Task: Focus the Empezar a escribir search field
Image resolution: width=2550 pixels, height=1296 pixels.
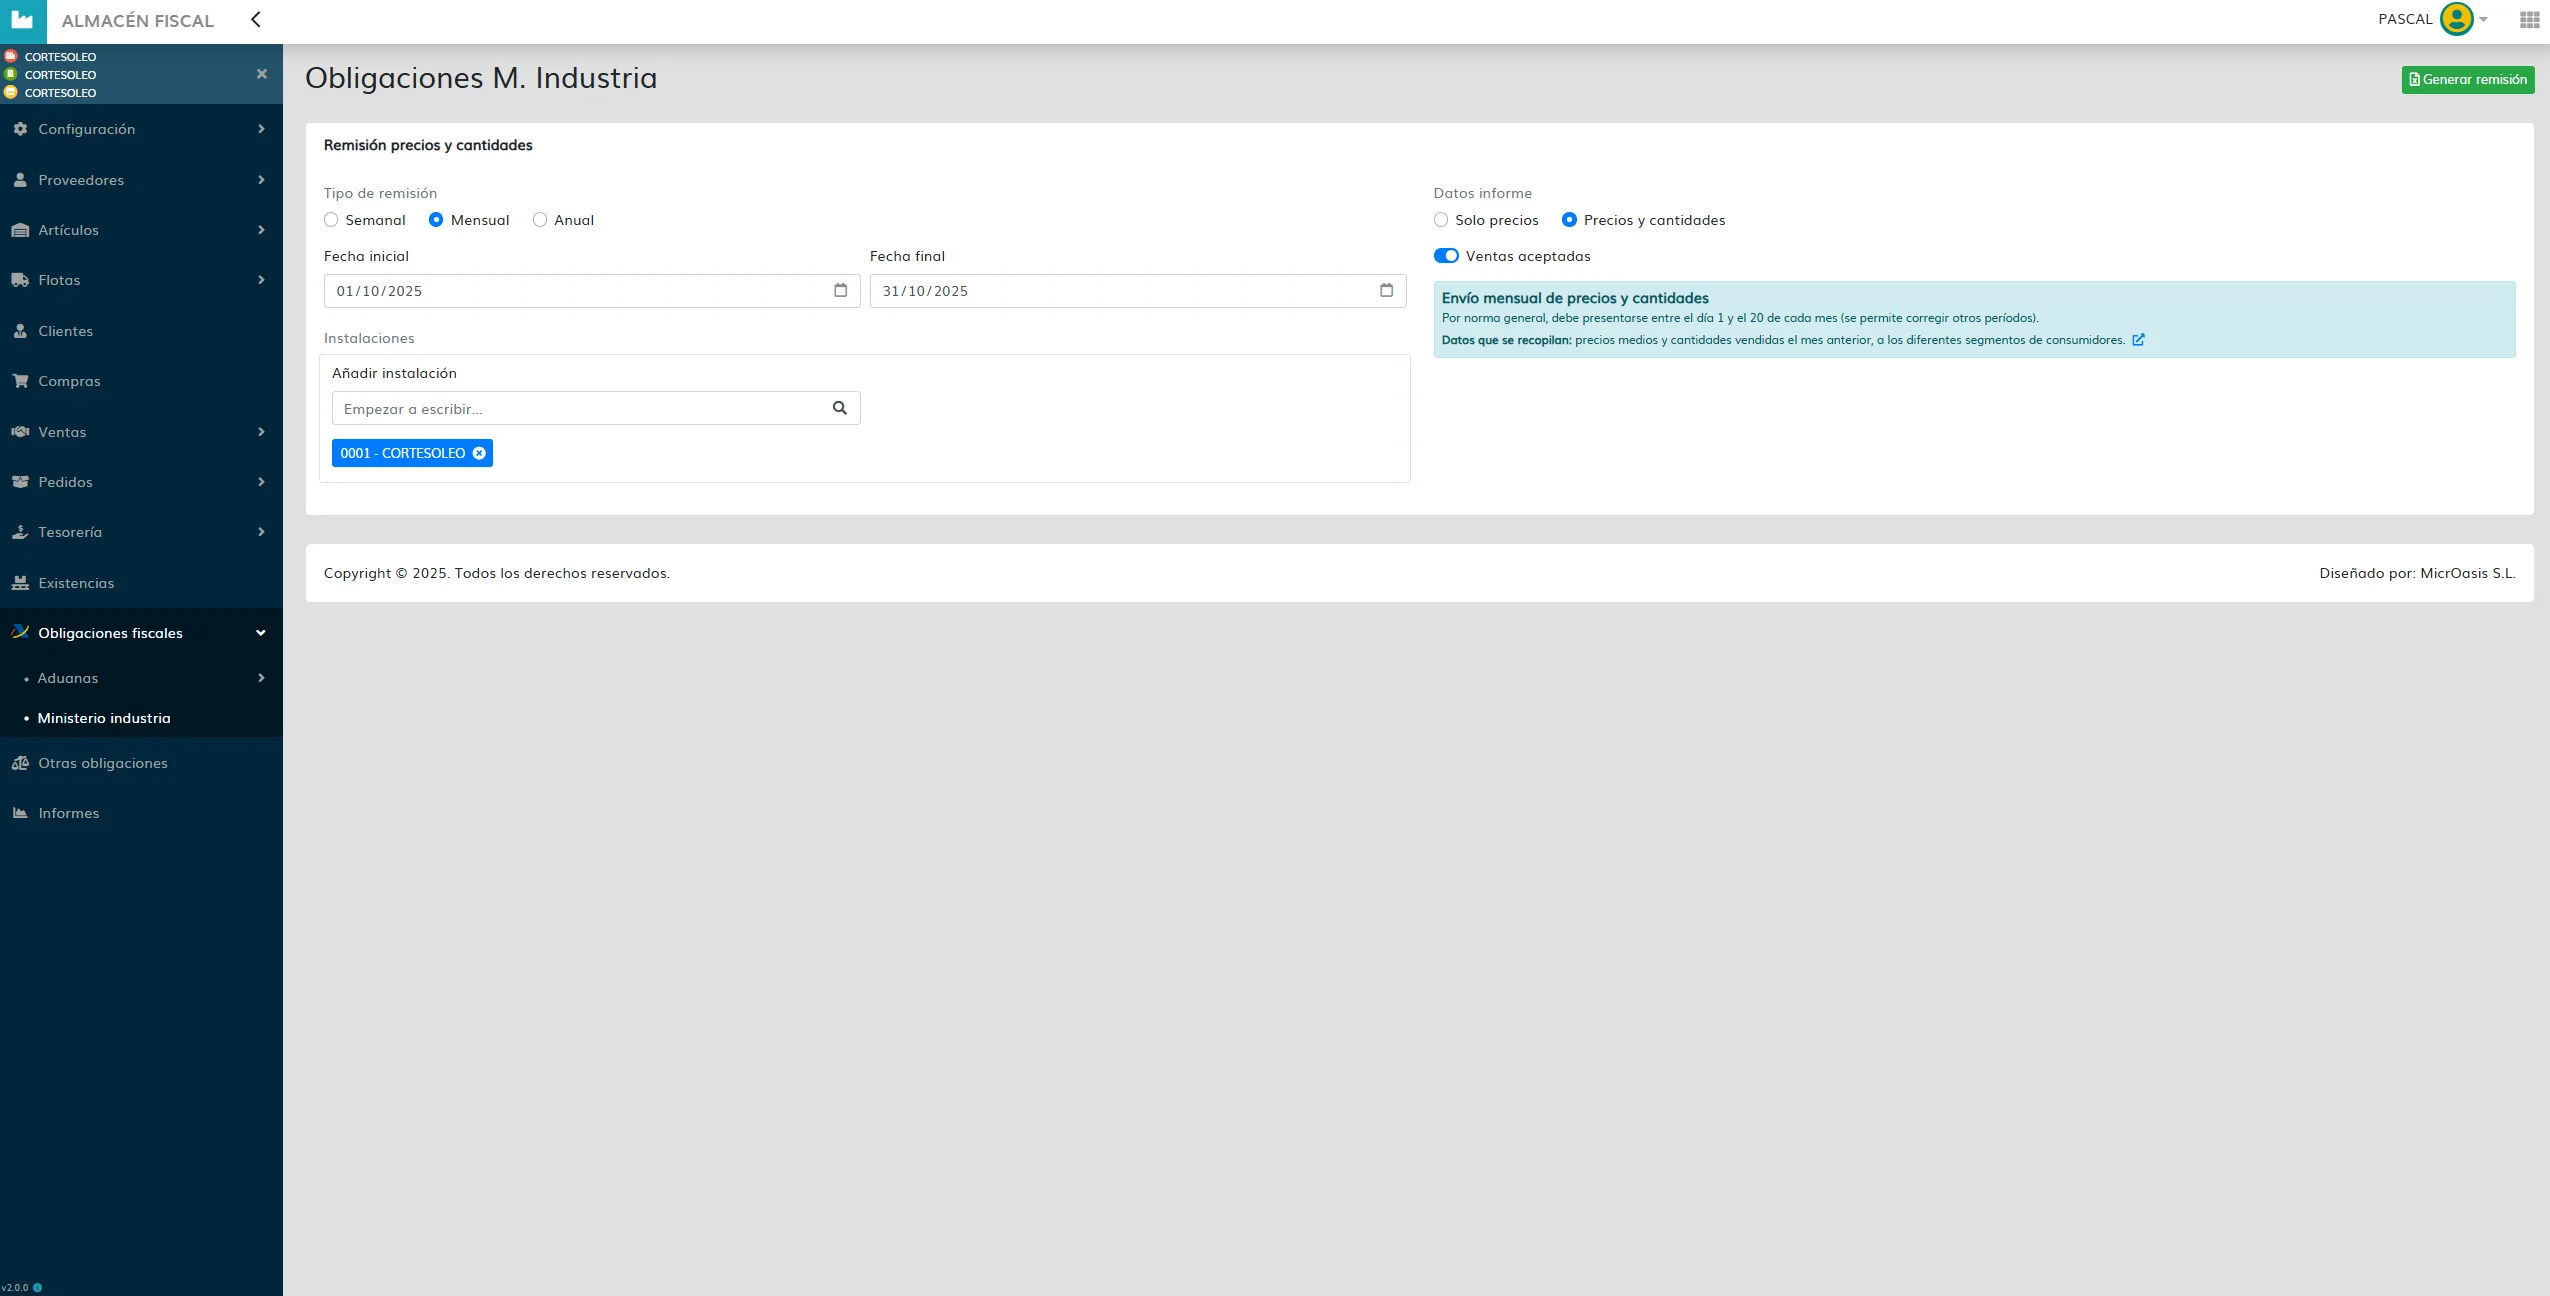Action: coord(596,408)
